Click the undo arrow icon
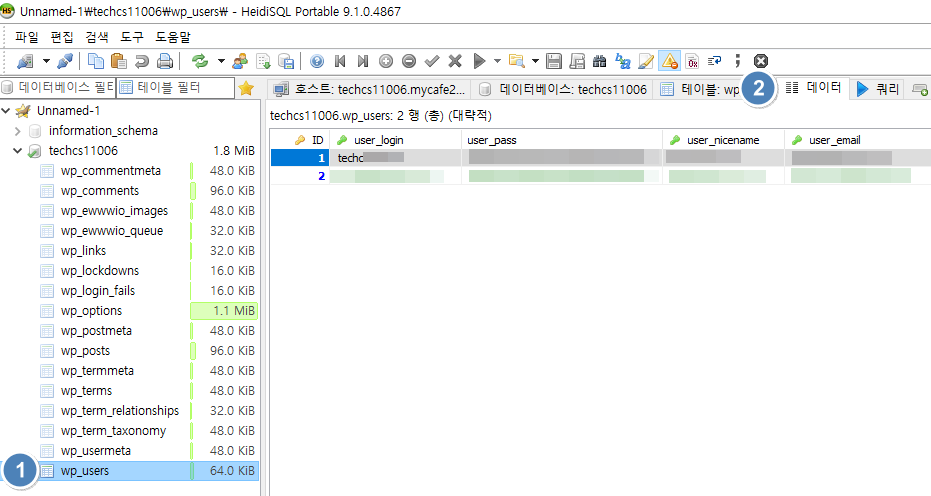The width and height of the screenshot is (931, 496). 142,61
